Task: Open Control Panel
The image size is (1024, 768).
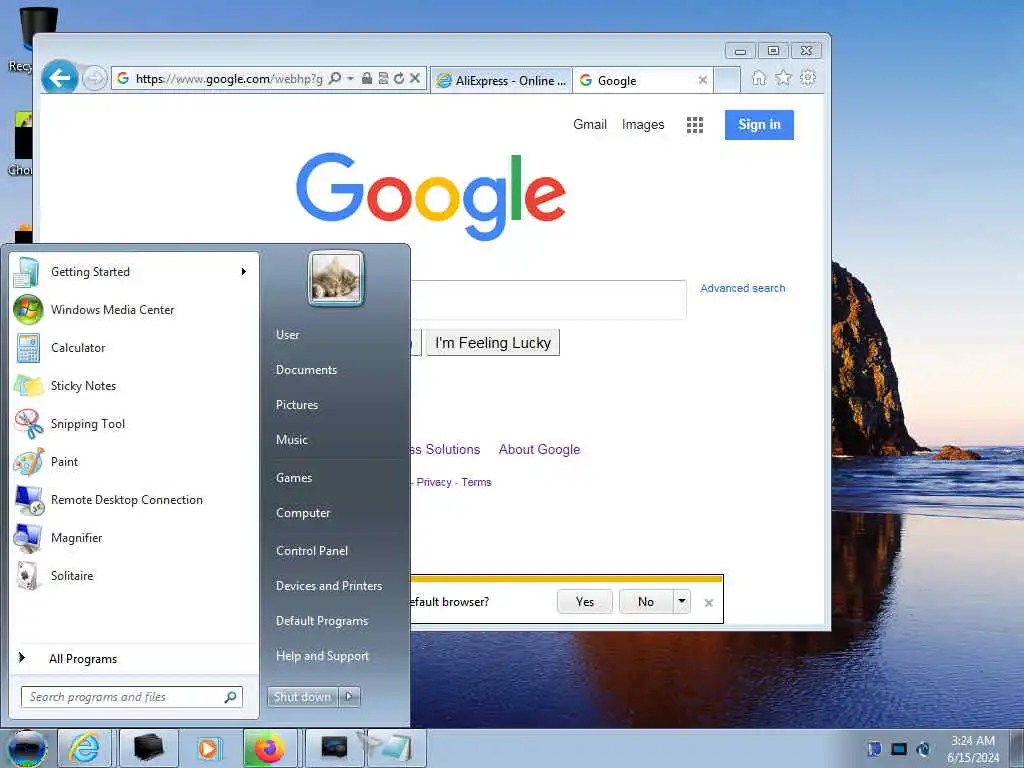Action: [x=312, y=551]
